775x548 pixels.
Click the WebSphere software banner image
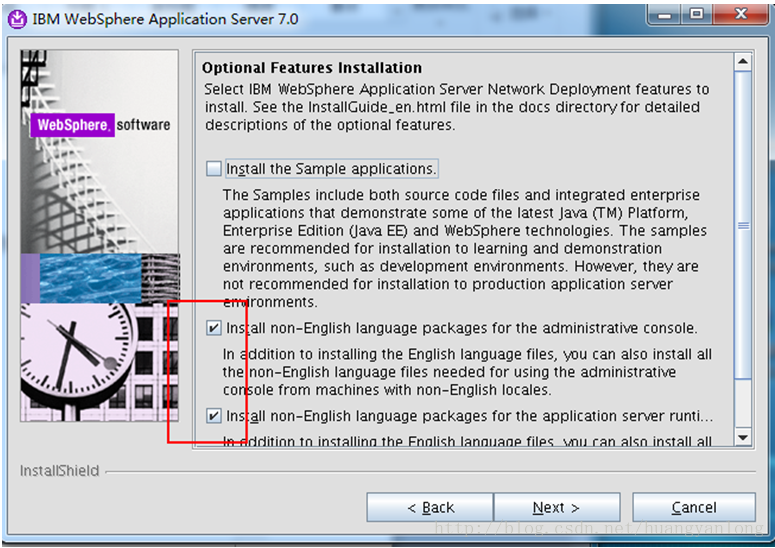pyautogui.click(x=100, y=236)
